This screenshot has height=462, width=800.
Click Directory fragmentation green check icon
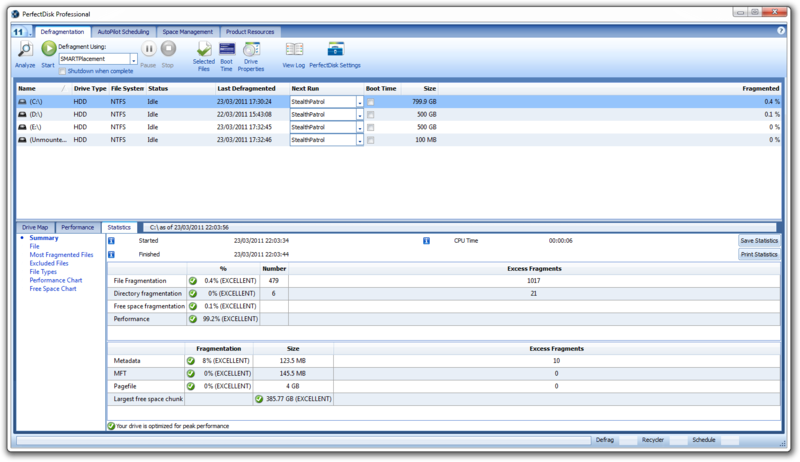pyautogui.click(x=193, y=294)
